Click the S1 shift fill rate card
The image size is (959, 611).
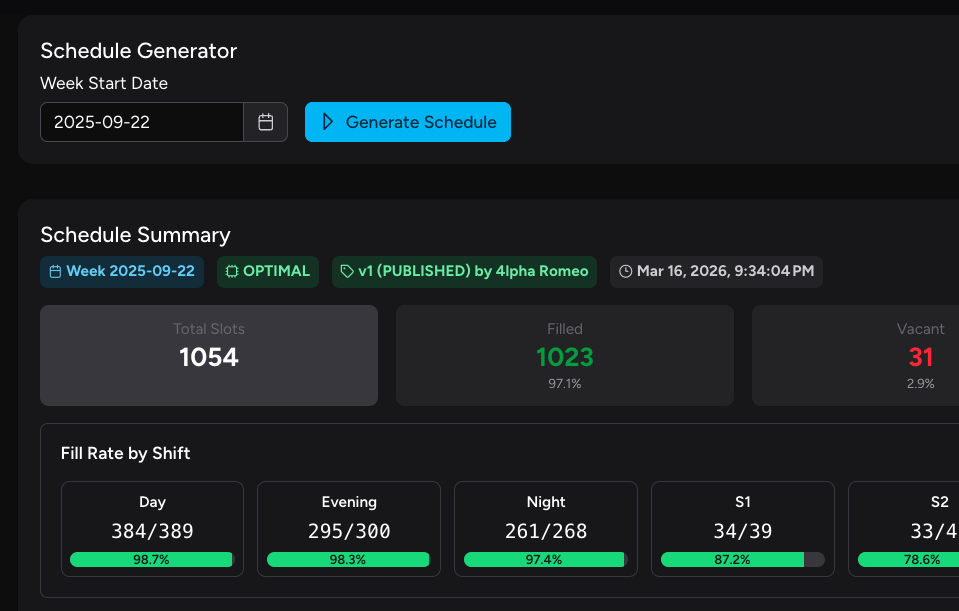point(743,528)
